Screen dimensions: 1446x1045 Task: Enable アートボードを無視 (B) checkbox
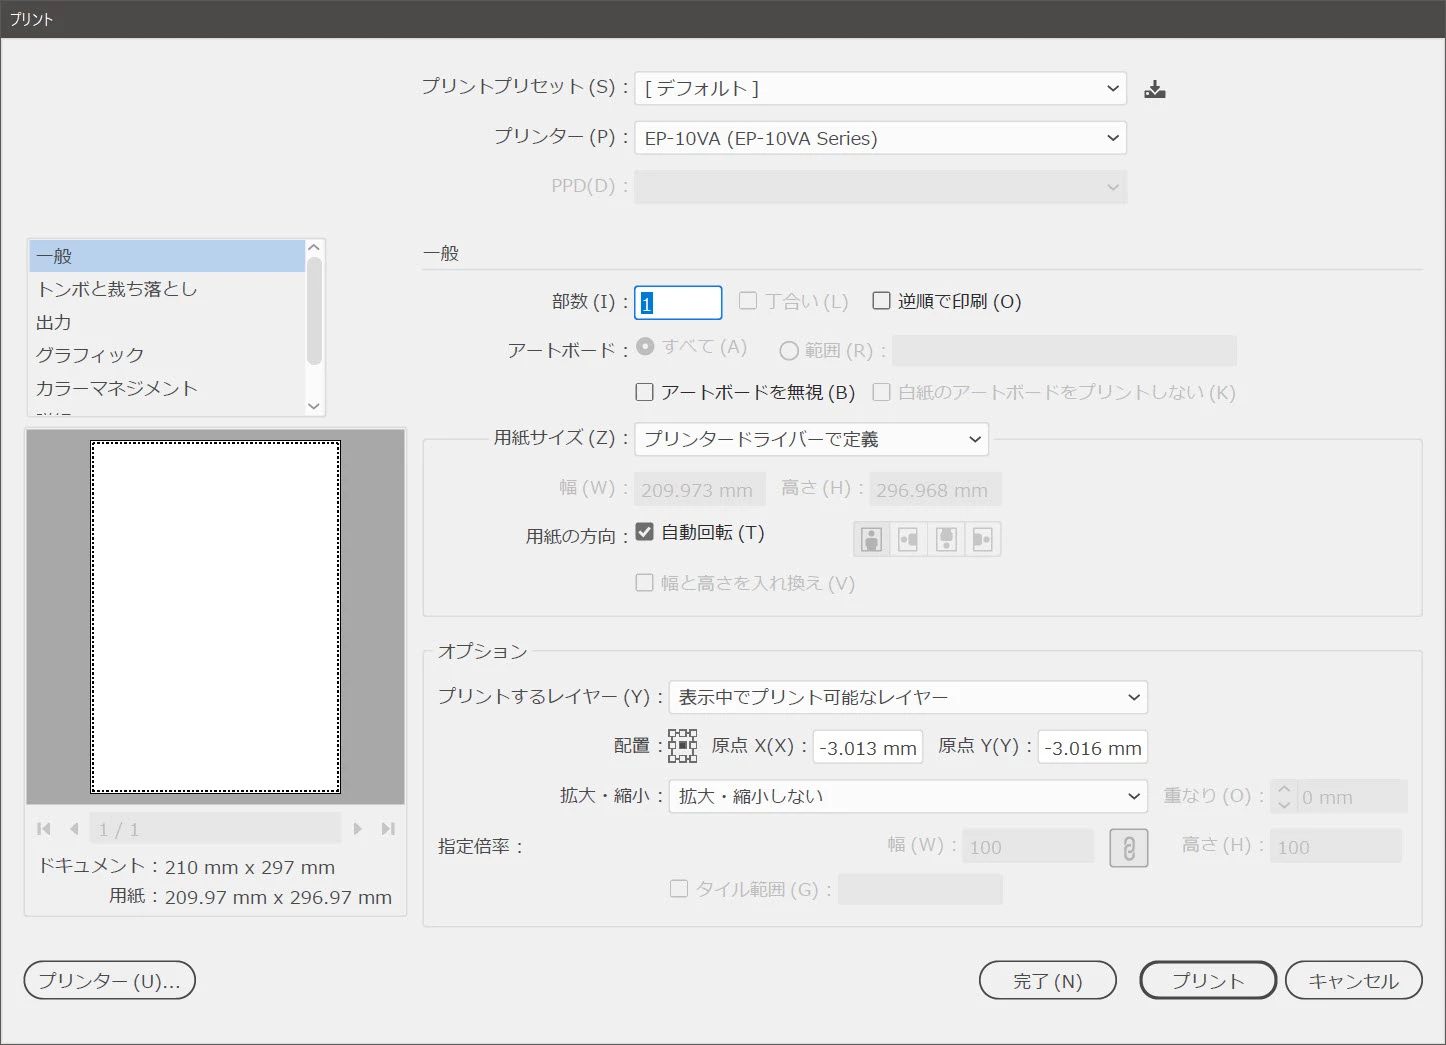[645, 392]
